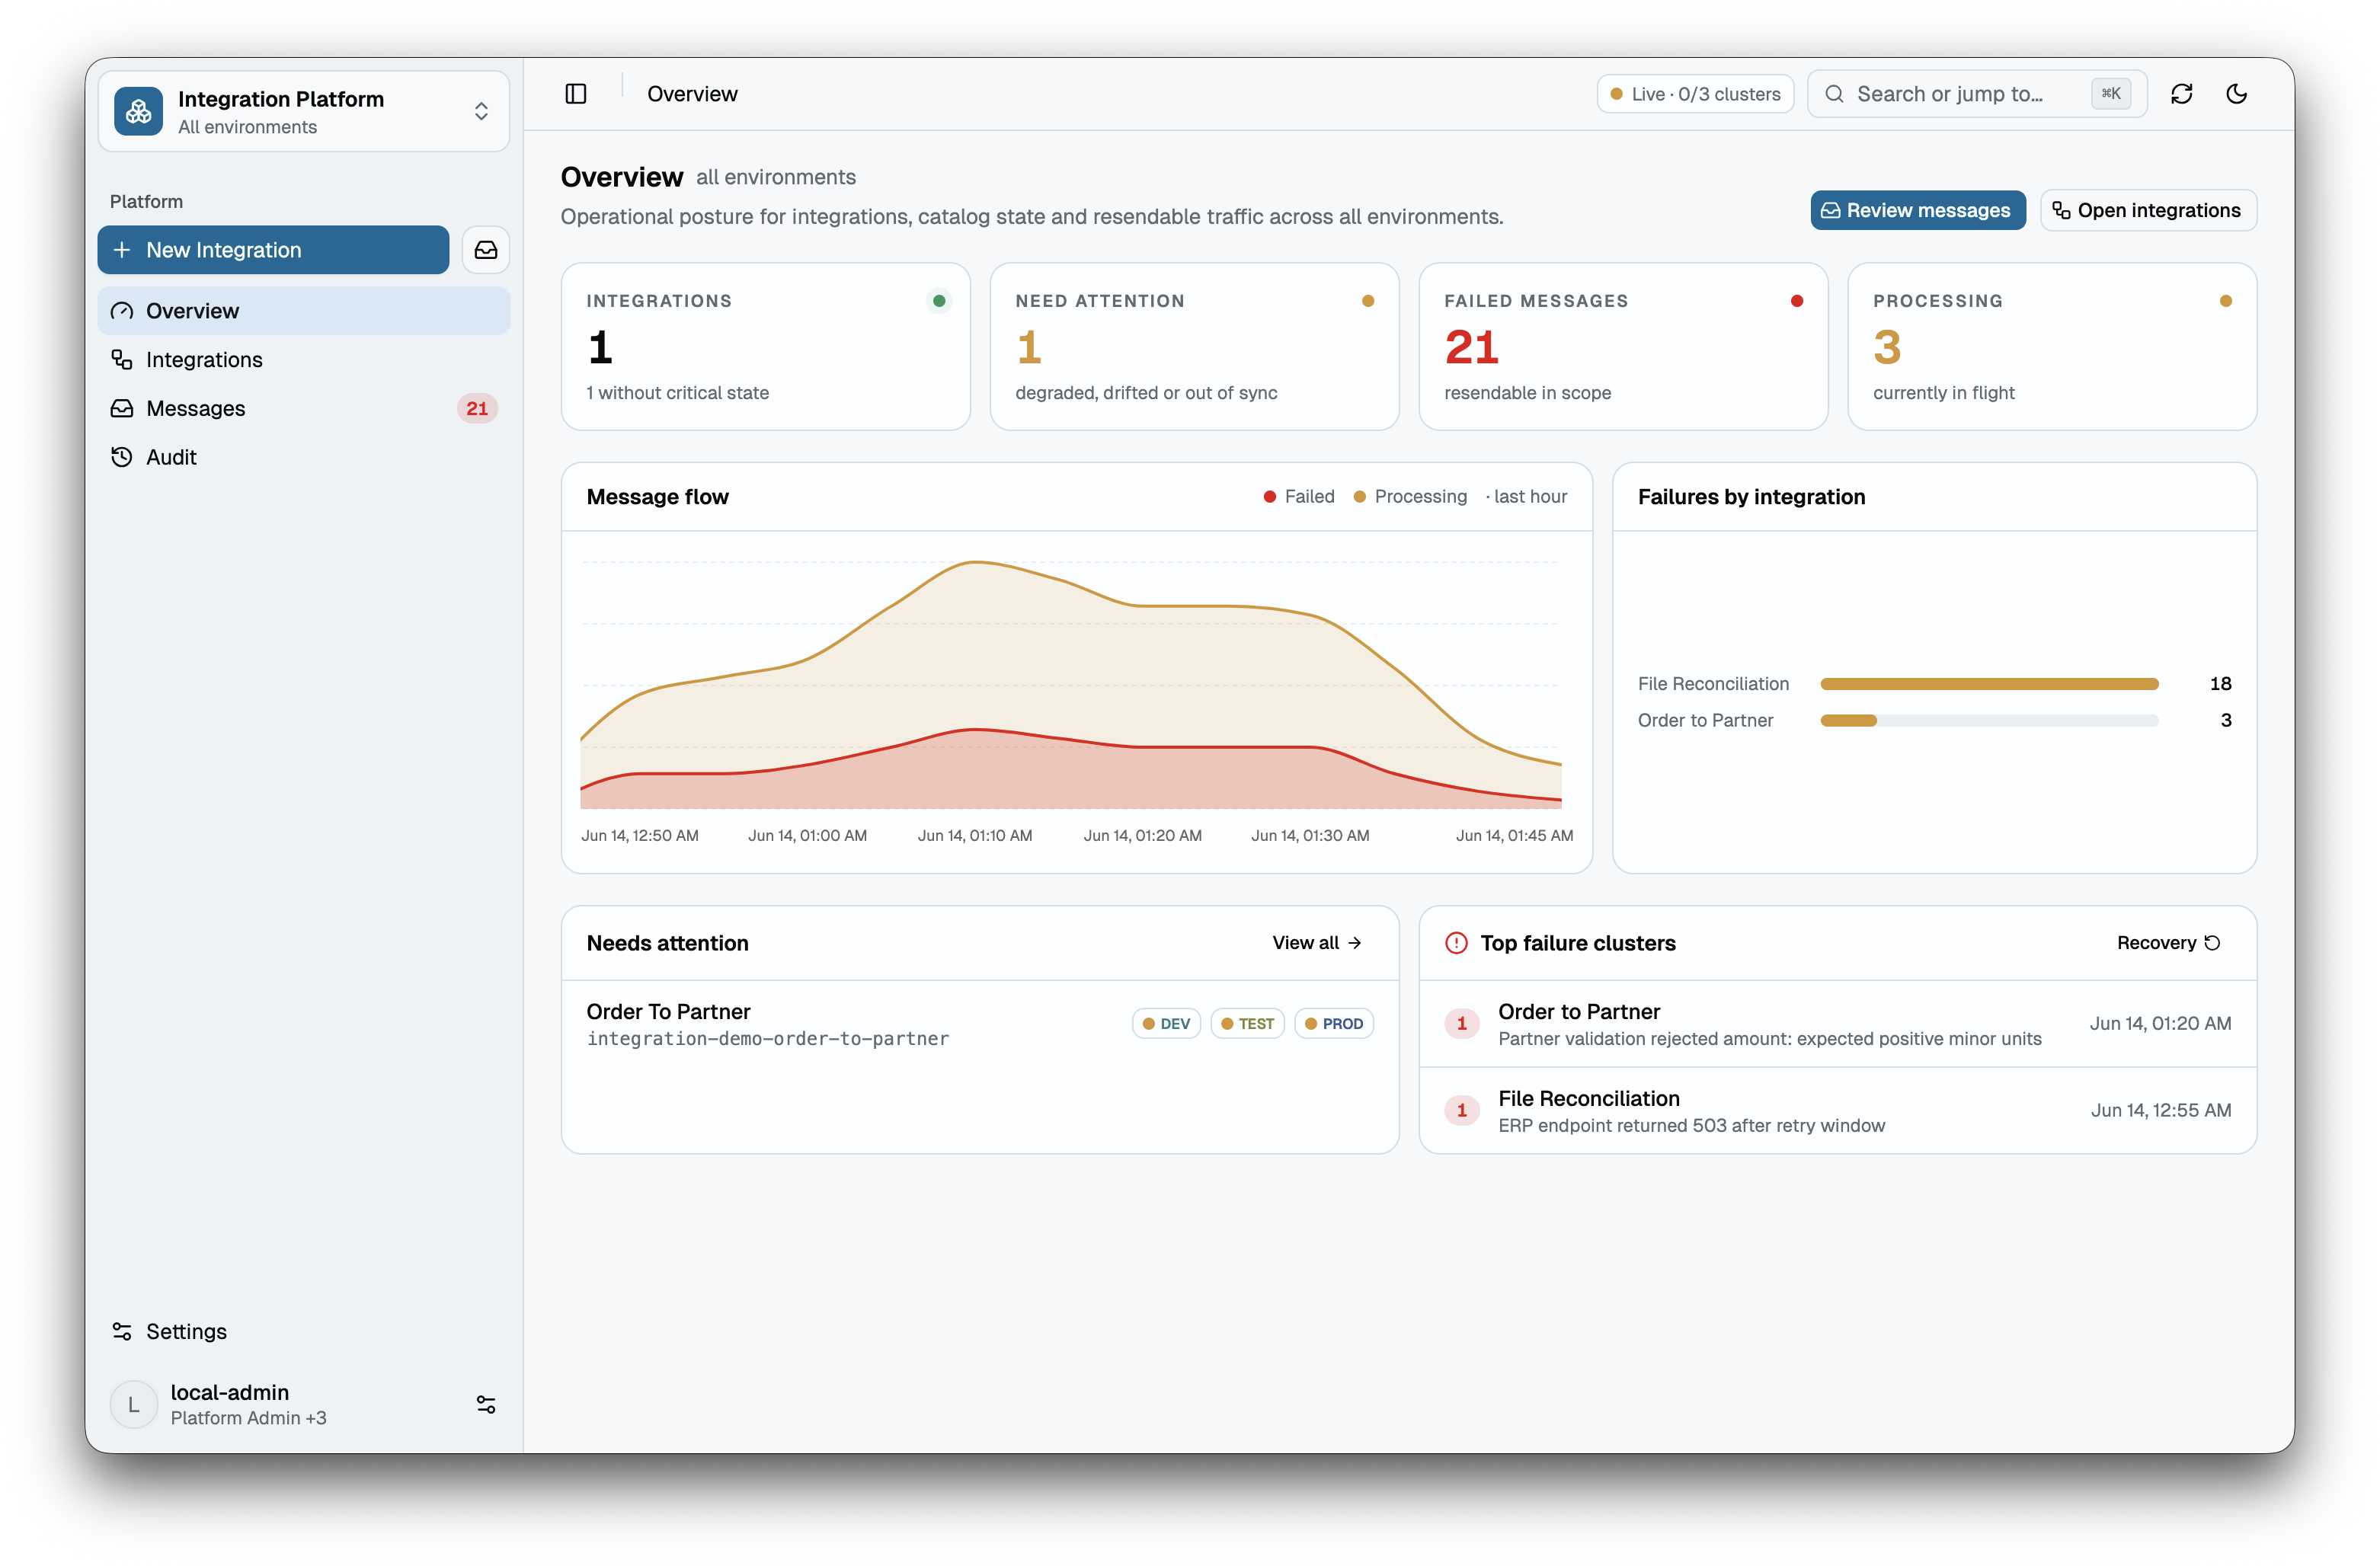2380x1566 pixels.
Task: Click the refresh icon in the top bar
Action: pyautogui.click(x=2182, y=94)
